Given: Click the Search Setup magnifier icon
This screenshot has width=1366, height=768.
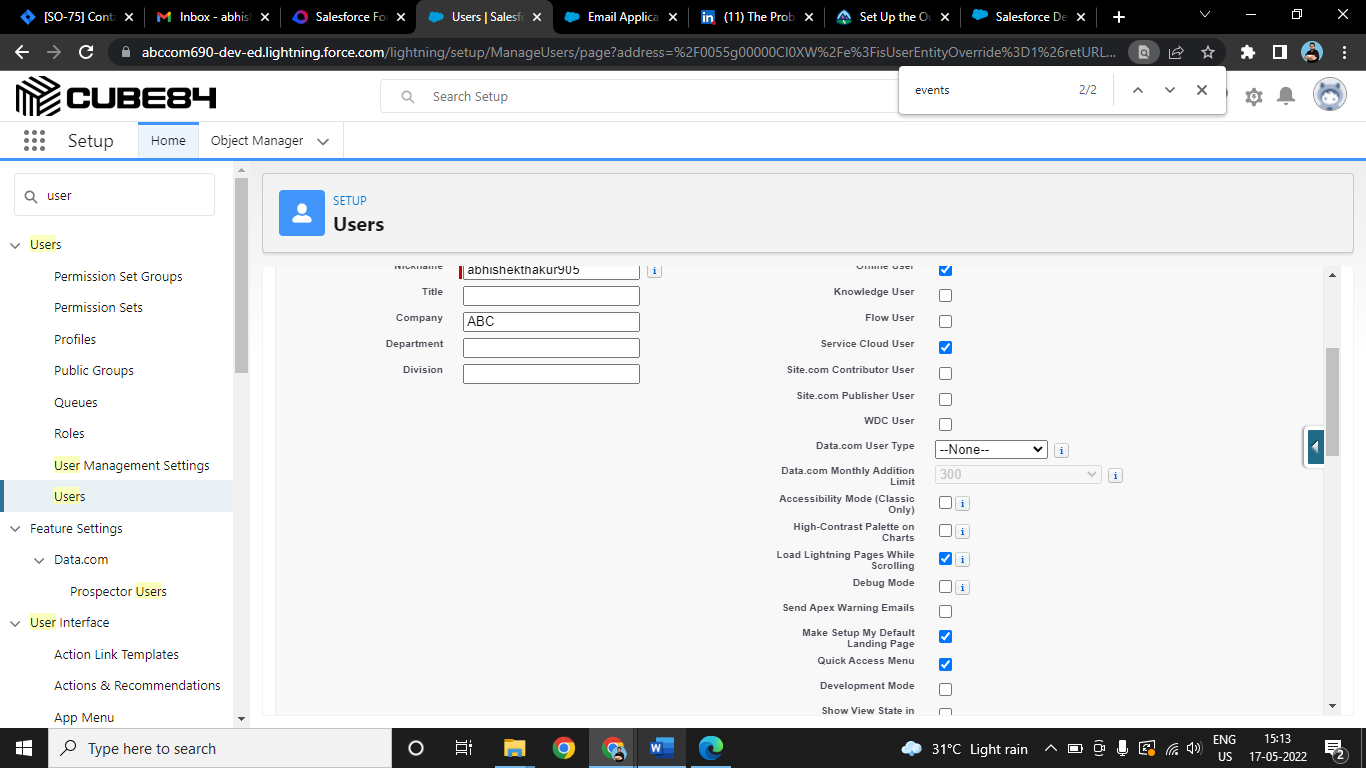Looking at the screenshot, I should click(x=407, y=96).
